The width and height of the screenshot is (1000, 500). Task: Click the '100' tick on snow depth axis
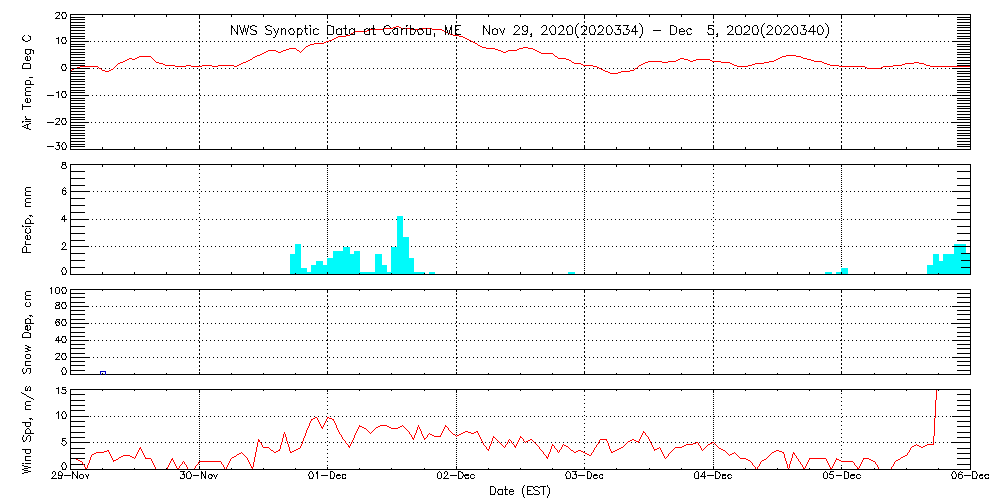coord(57,291)
